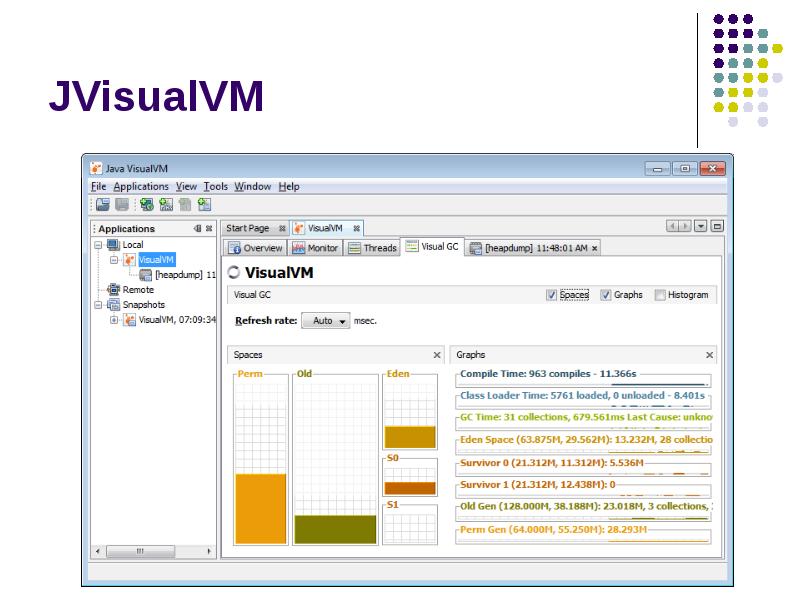
Task: Click the Local computer icon in tree
Action: click(113, 245)
